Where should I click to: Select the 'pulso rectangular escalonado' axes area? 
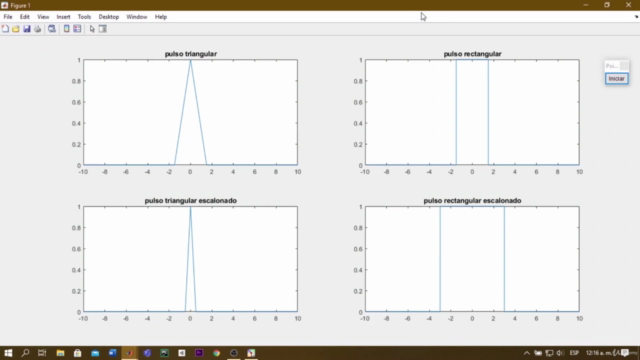[x=472, y=259]
